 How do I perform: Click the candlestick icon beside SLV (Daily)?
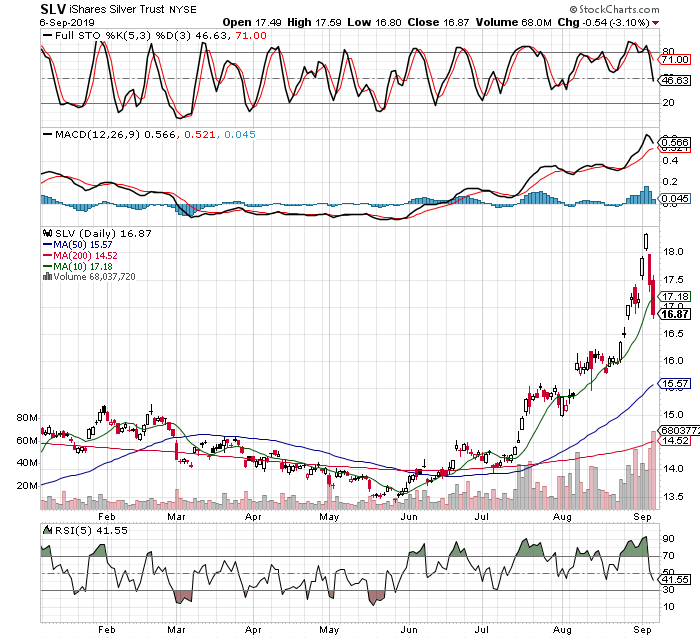[x=47, y=233]
